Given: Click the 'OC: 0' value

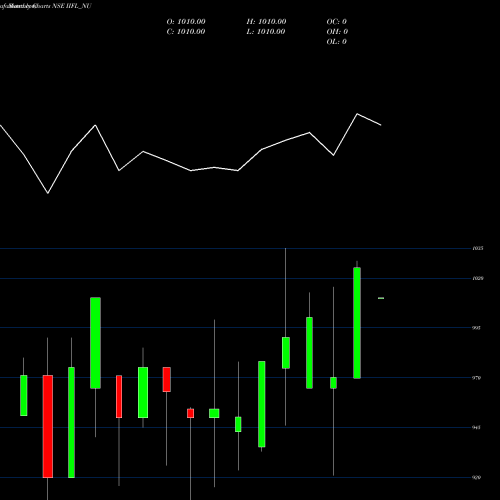Looking at the screenshot, I should coord(337,22).
